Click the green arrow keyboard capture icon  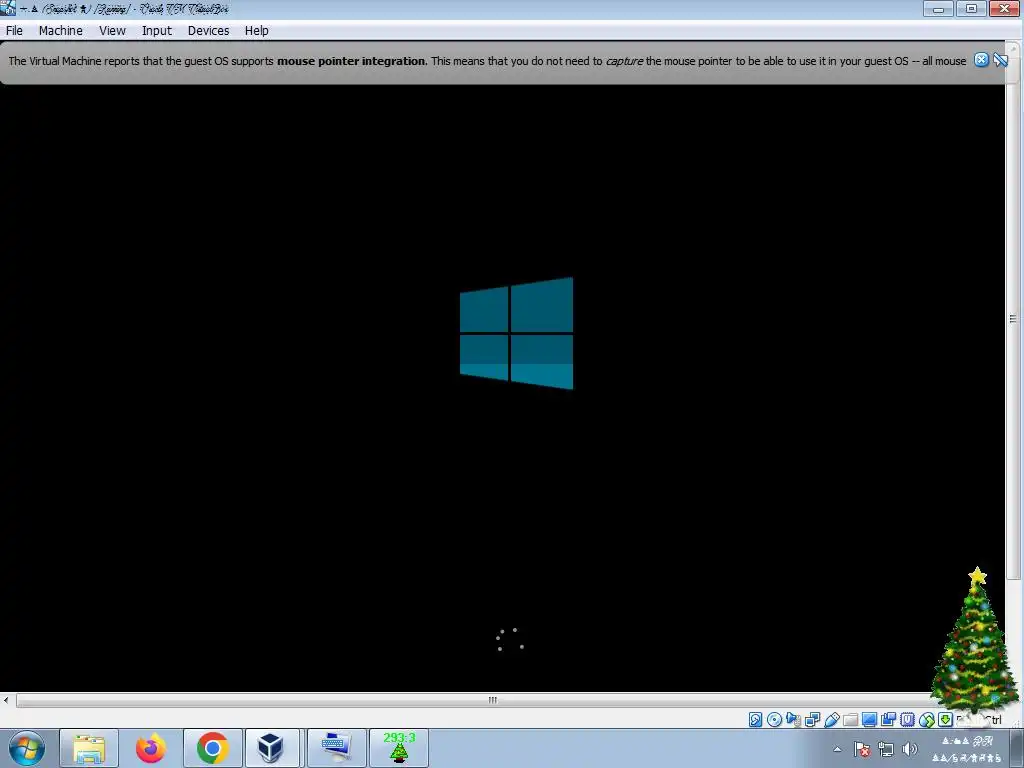[x=945, y=720]
